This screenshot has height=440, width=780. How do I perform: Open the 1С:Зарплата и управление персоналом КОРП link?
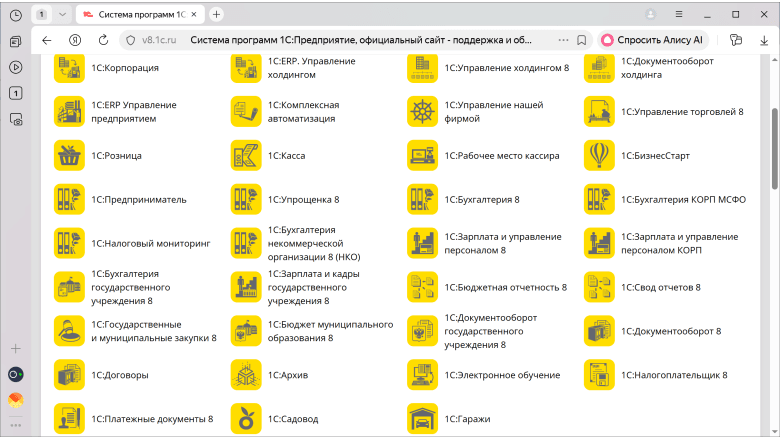[680, 244]
